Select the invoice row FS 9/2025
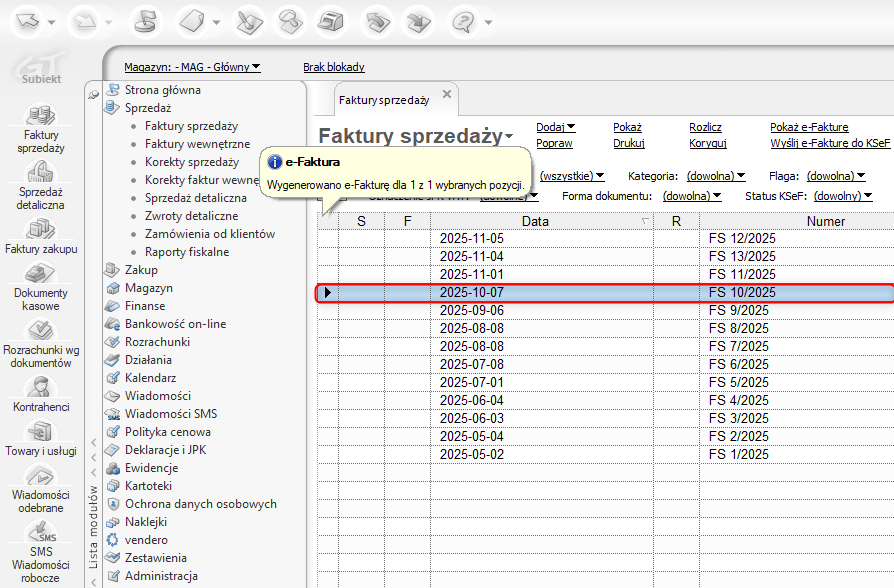This screenshot has height=588, width=894. tap(738, 311)
